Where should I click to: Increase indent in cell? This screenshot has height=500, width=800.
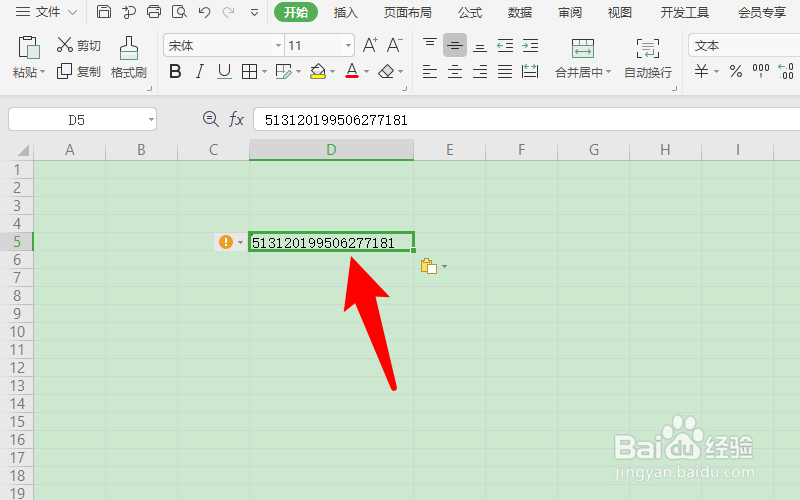[530, 46]
